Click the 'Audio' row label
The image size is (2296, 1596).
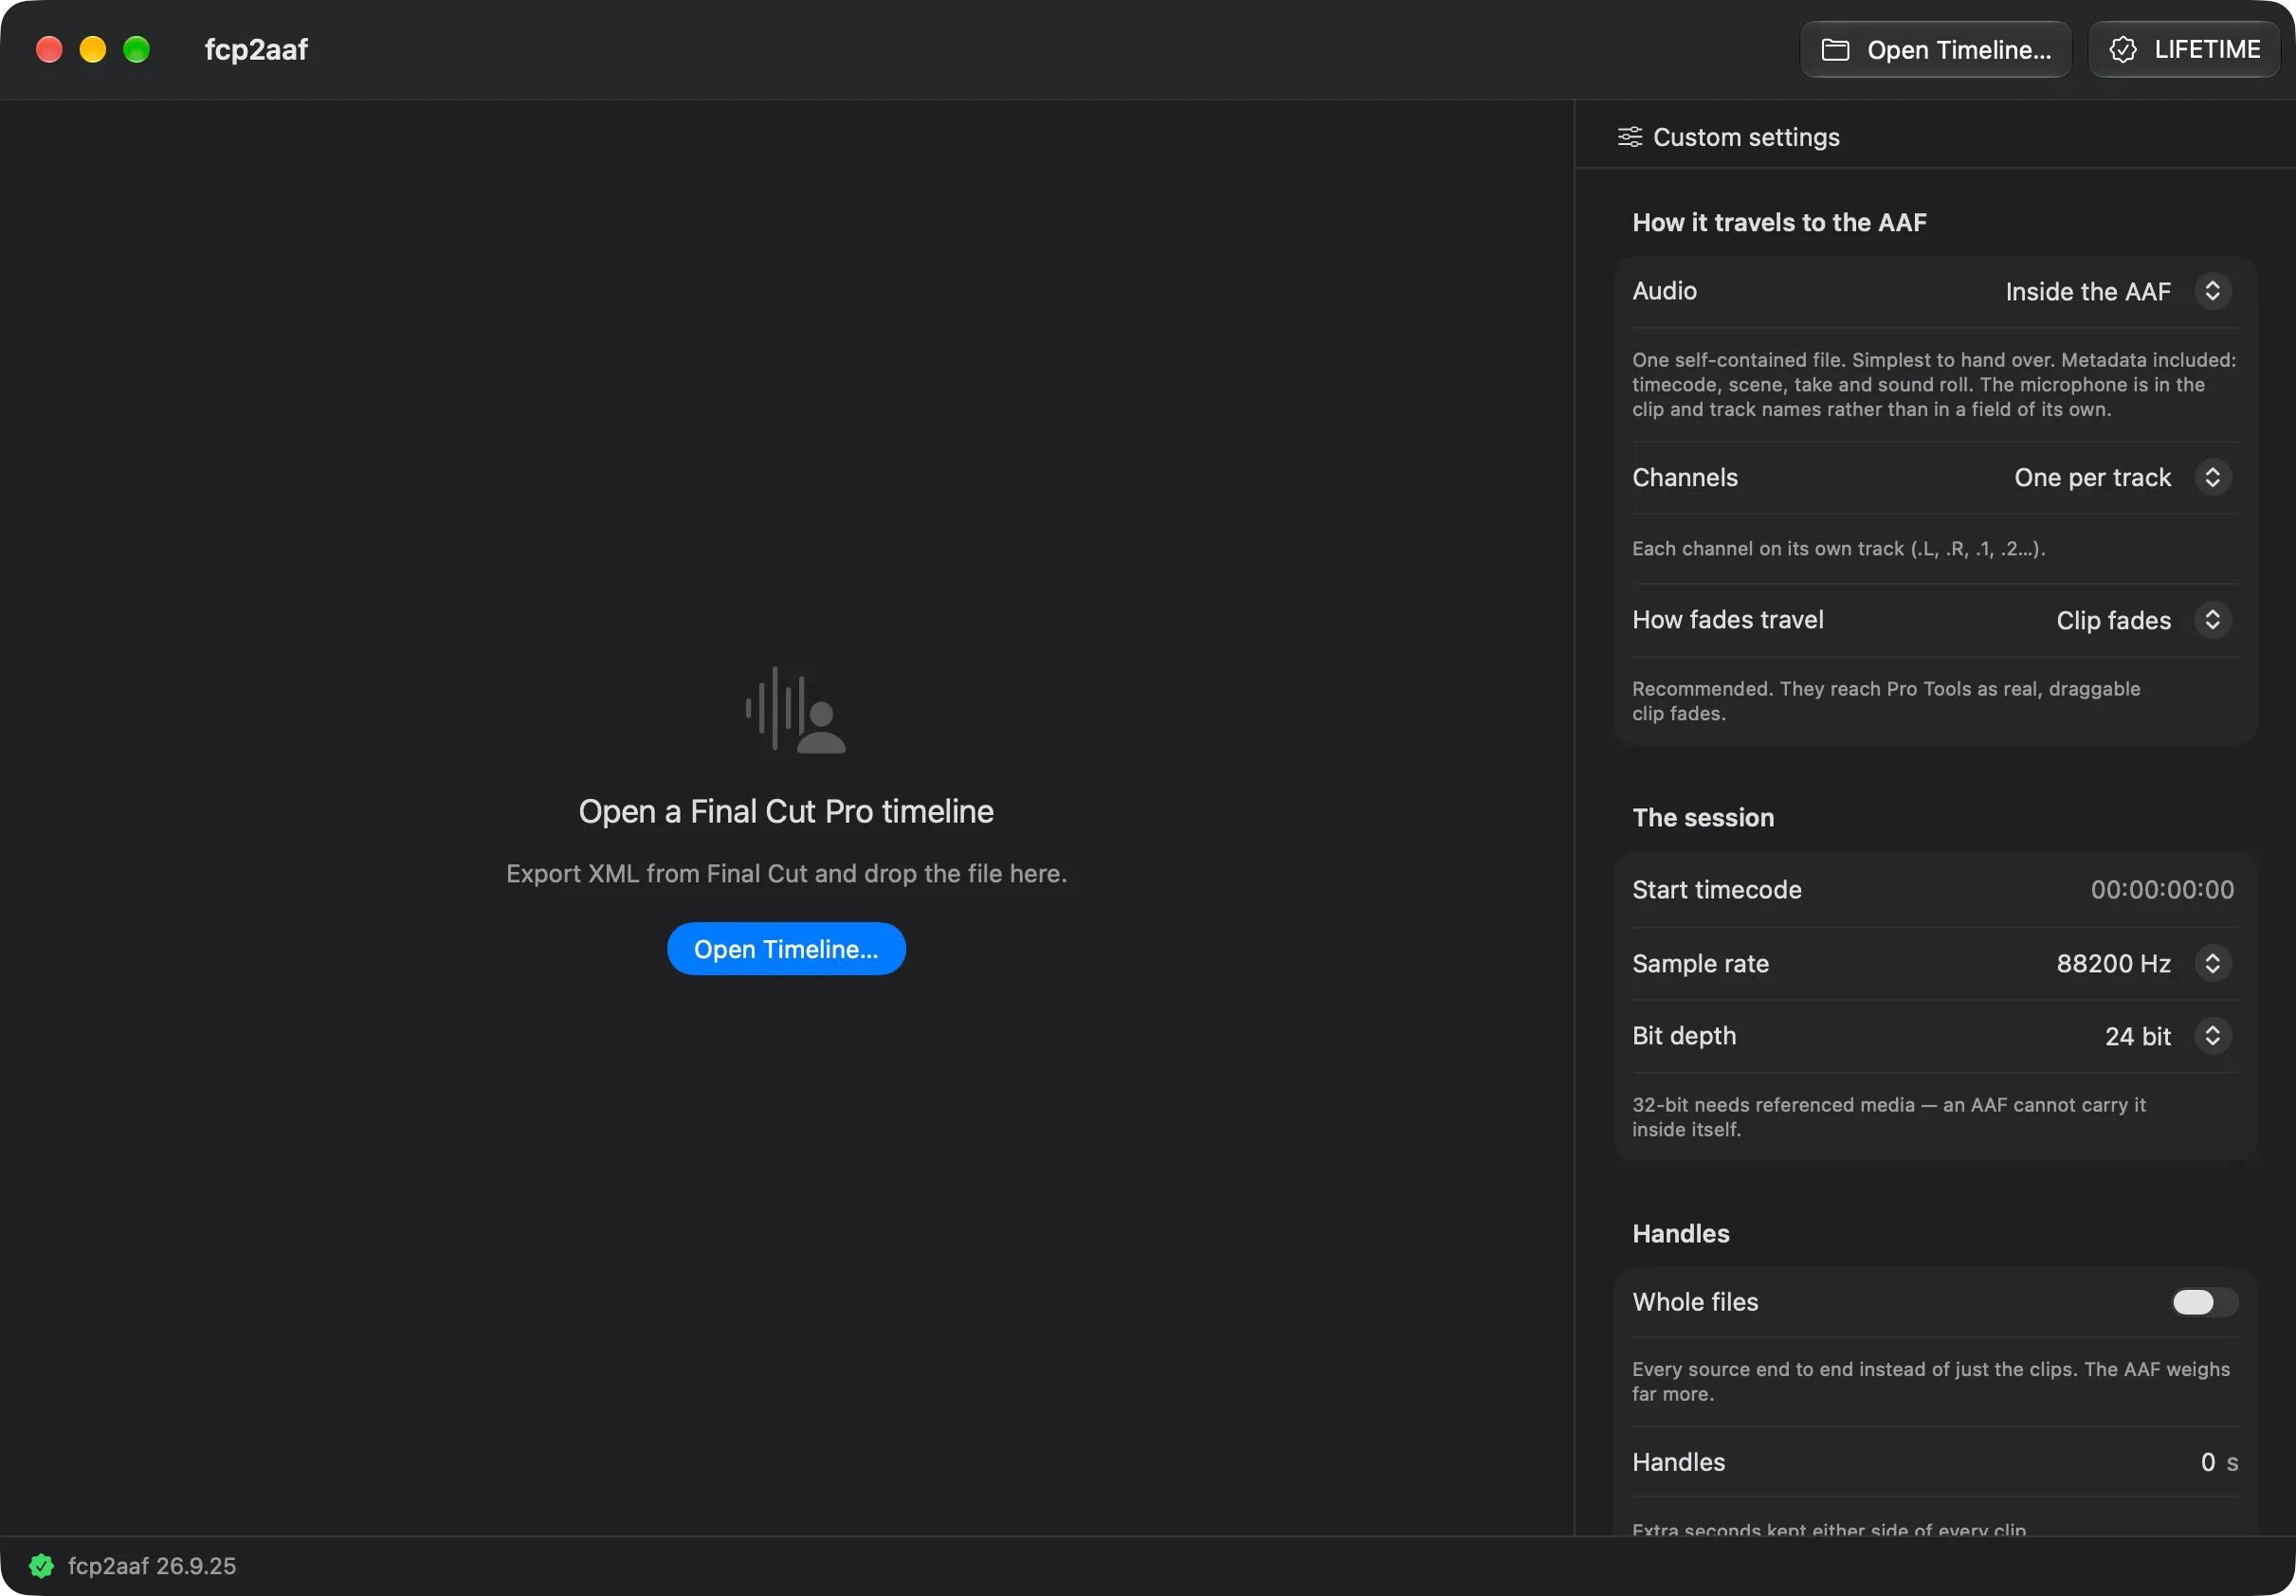(1664, 291)
